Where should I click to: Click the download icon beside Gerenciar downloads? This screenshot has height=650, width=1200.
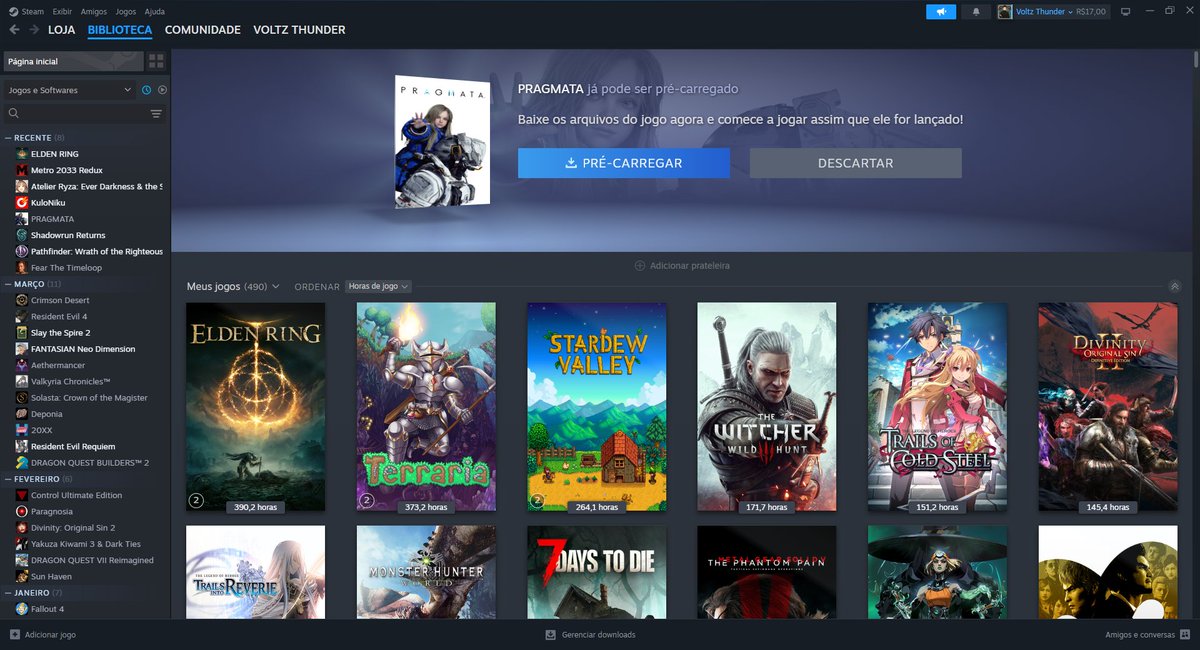(550, 635)
